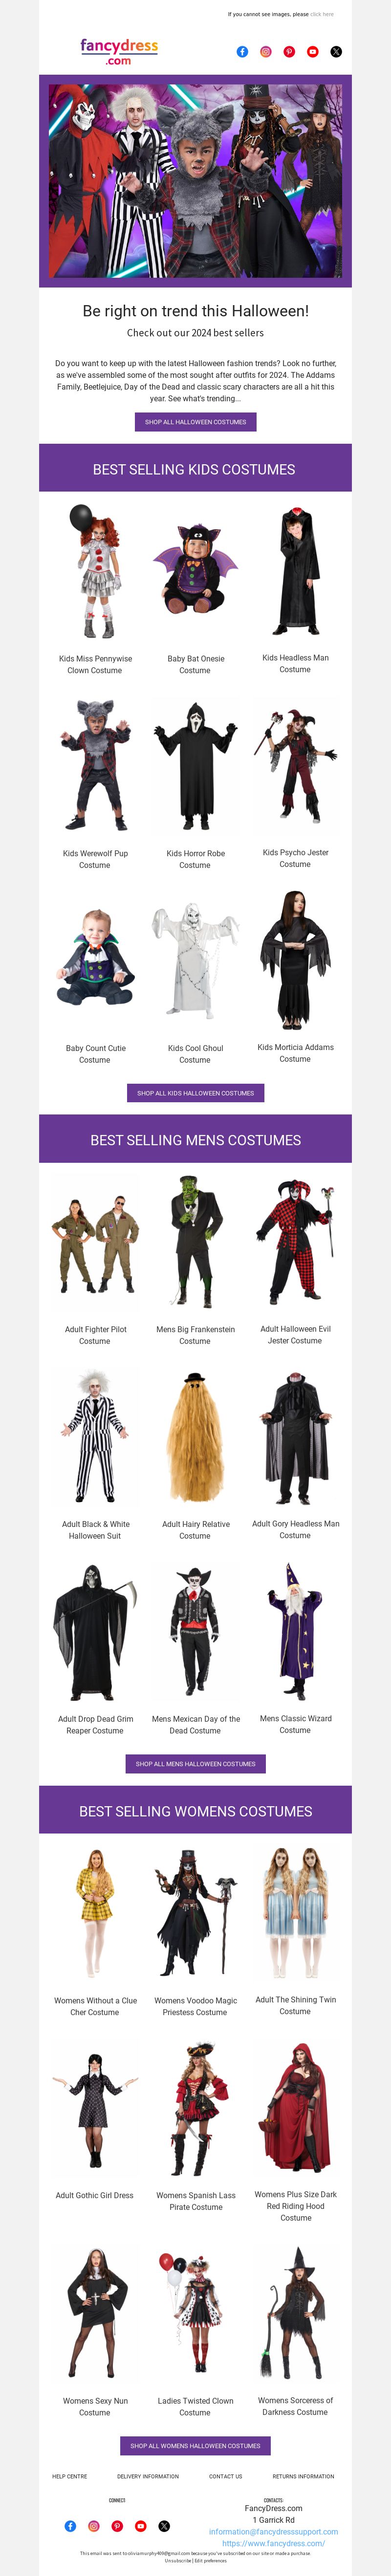Open the Returns Information footer link
Screen dimensions: 391x2576
point(304,2476)
